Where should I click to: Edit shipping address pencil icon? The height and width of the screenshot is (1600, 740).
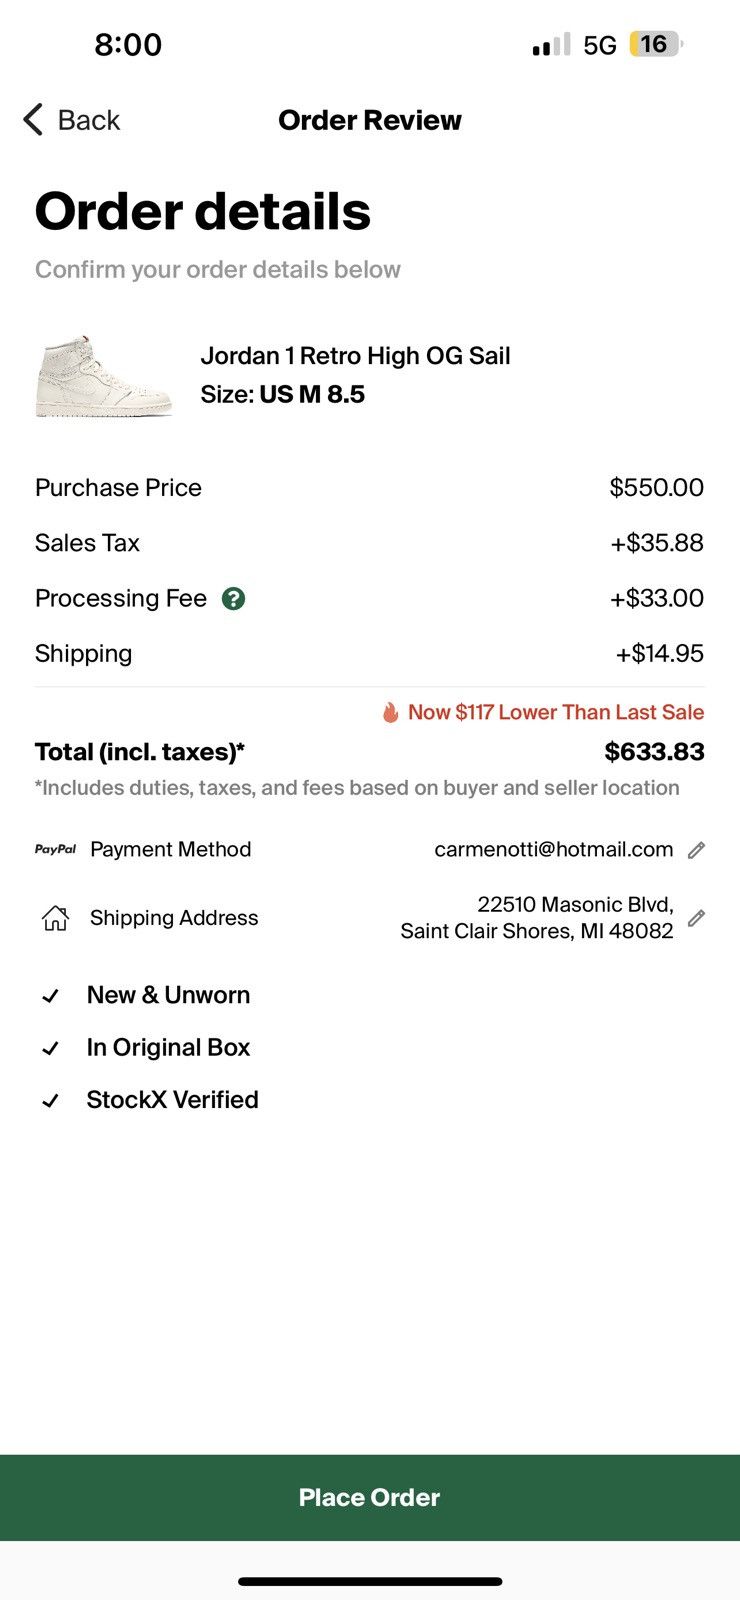click(697, 918)
